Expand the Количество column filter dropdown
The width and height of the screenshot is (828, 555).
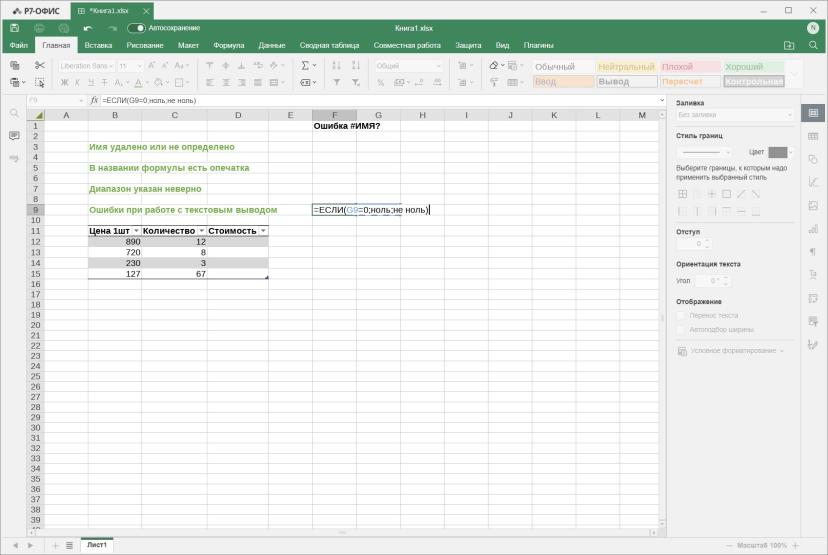click(202, 231)
